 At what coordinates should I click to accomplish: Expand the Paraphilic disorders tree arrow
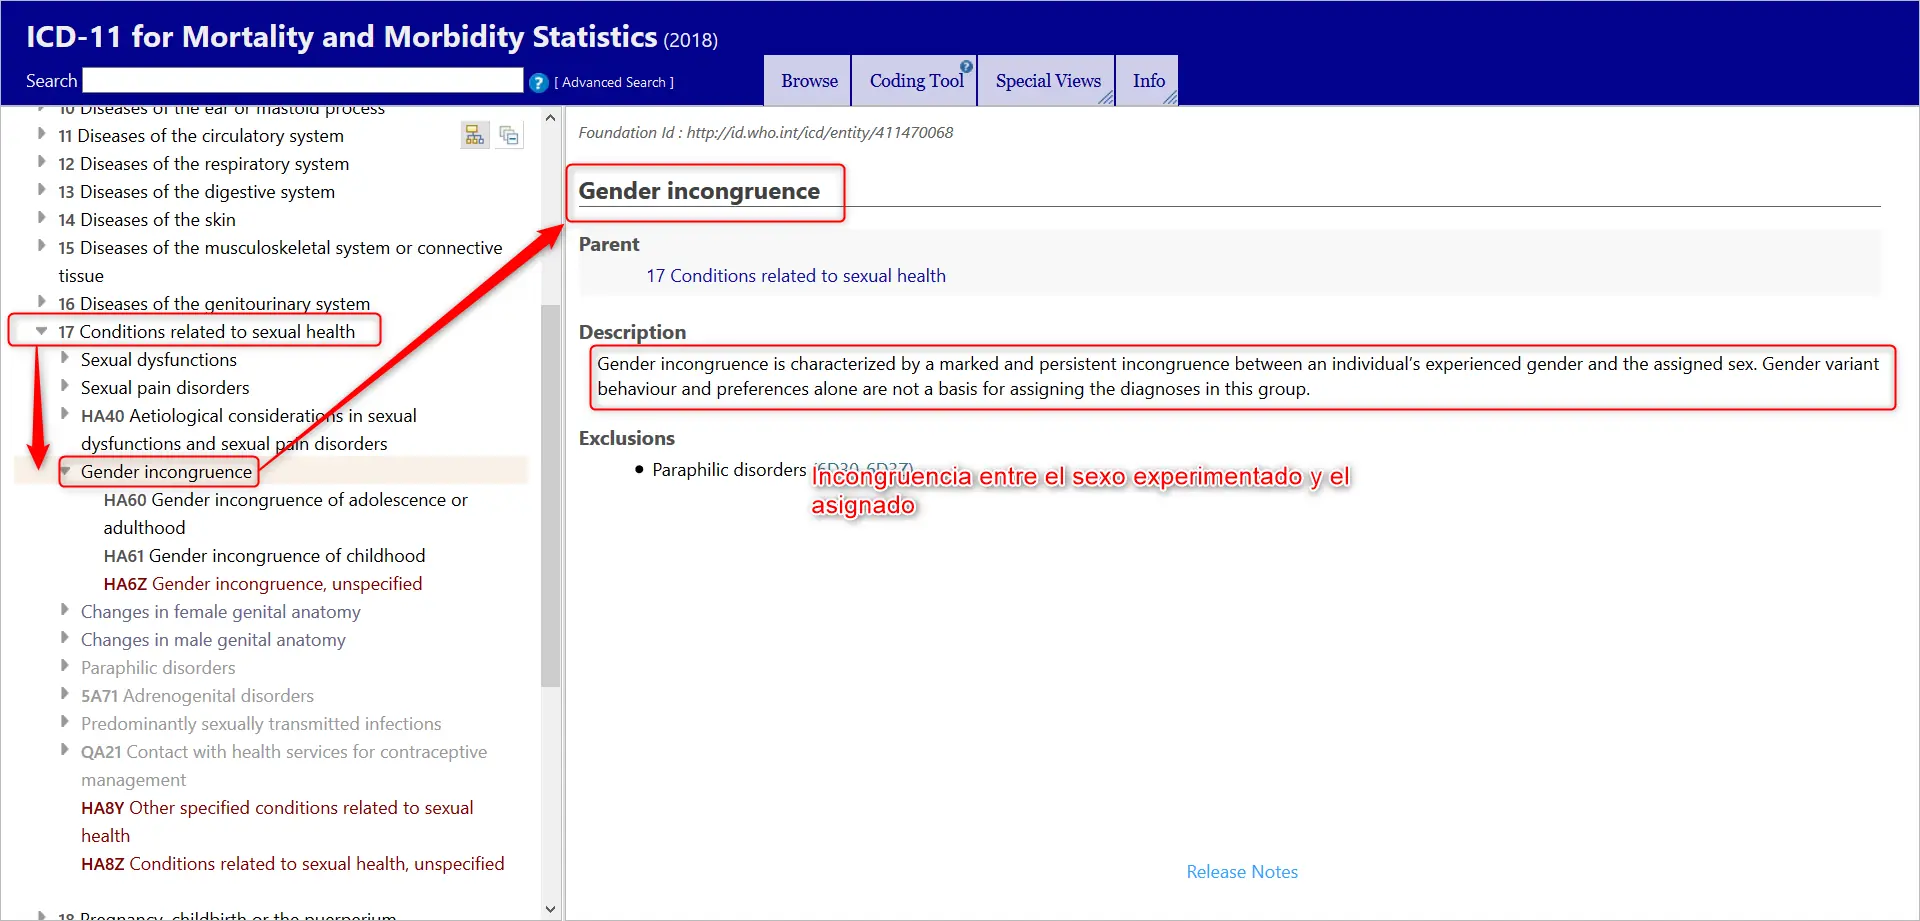pyautogui.click(x=65, y=666)
